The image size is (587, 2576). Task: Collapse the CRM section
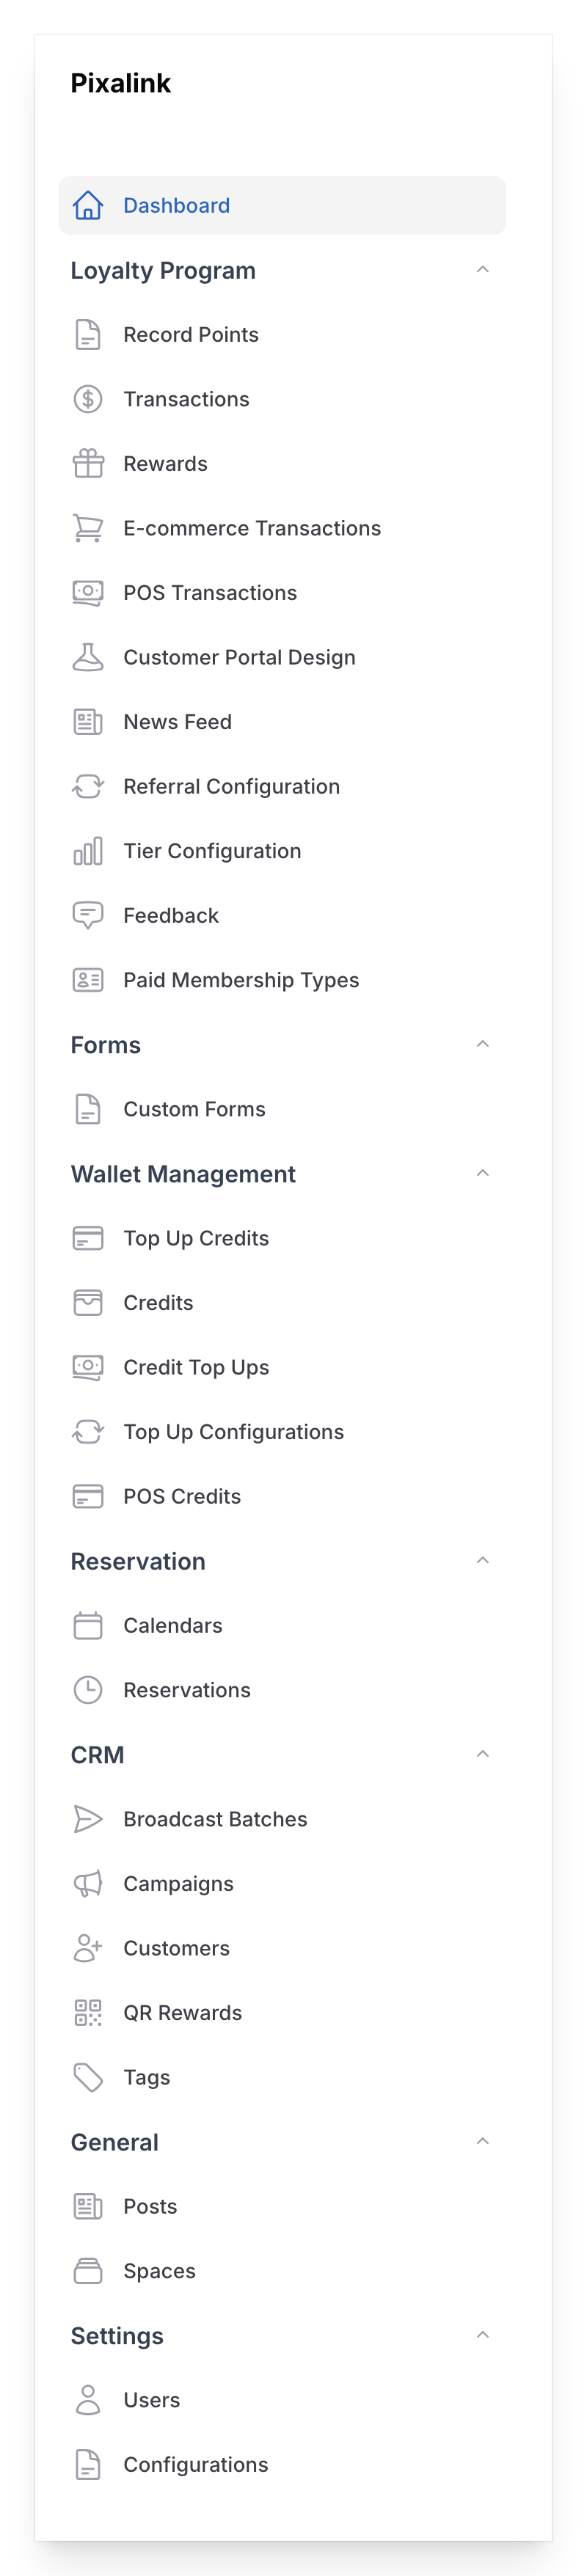483,1753
